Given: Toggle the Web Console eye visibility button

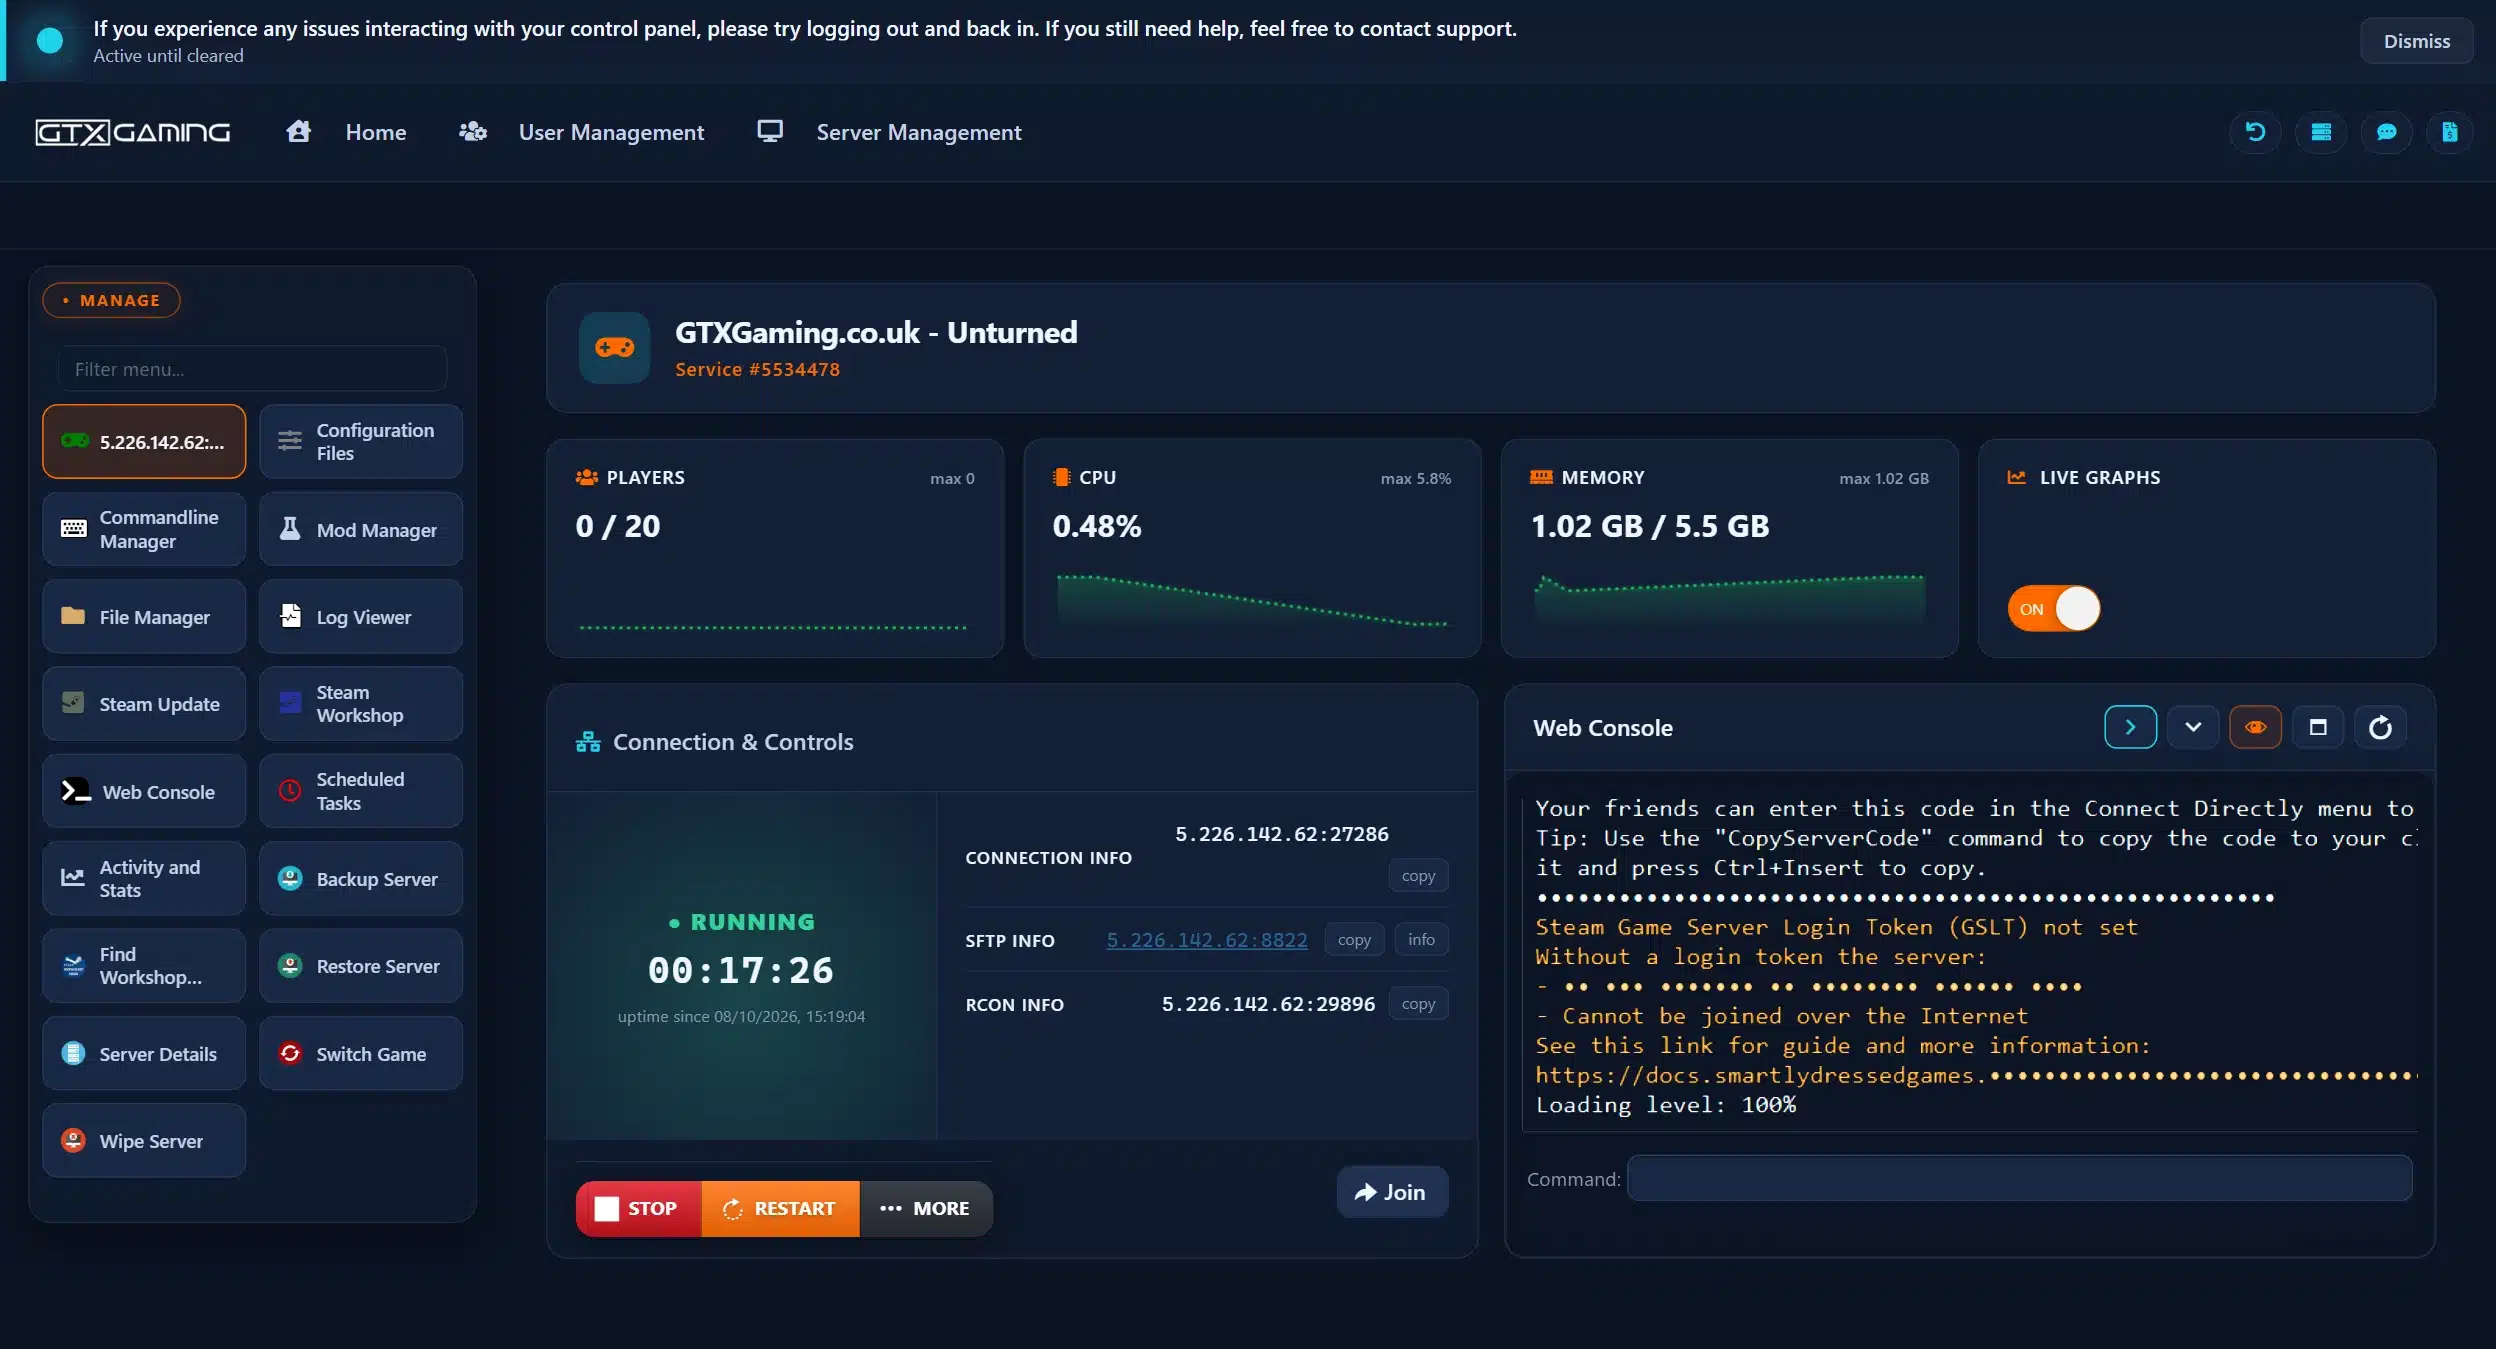Looking at the screenshot, I should [2255, 727].
